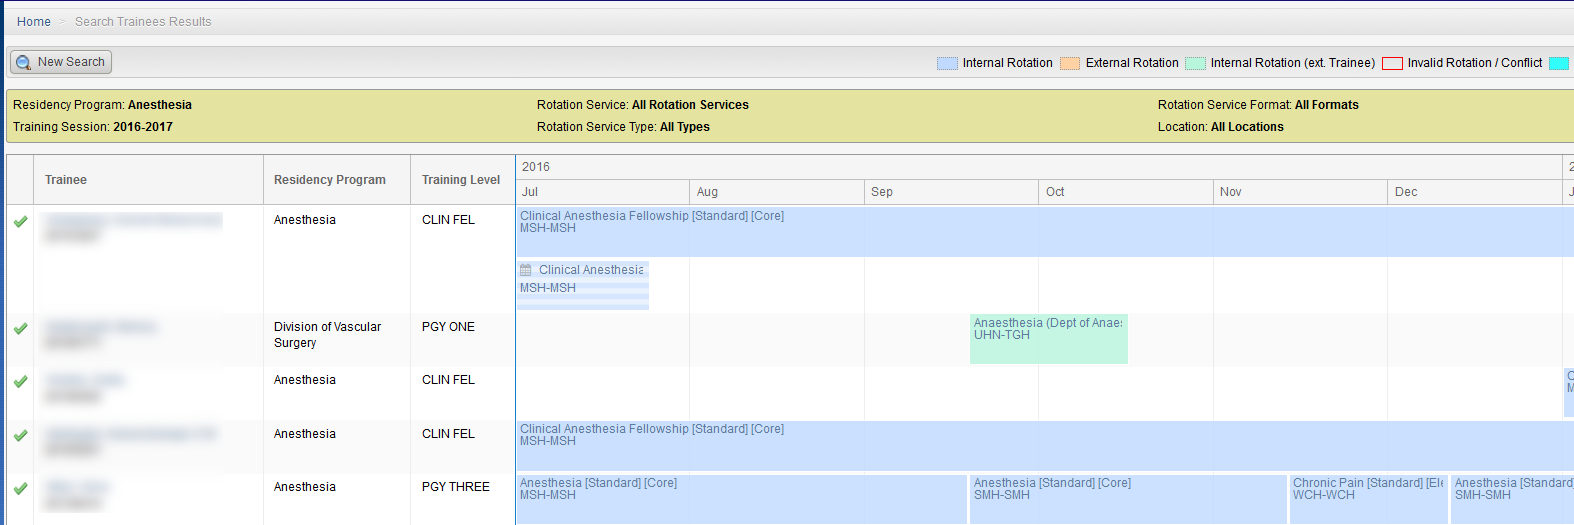The image size is (1574, 525).
Task: Start a New Search
Action: point(62,62)
